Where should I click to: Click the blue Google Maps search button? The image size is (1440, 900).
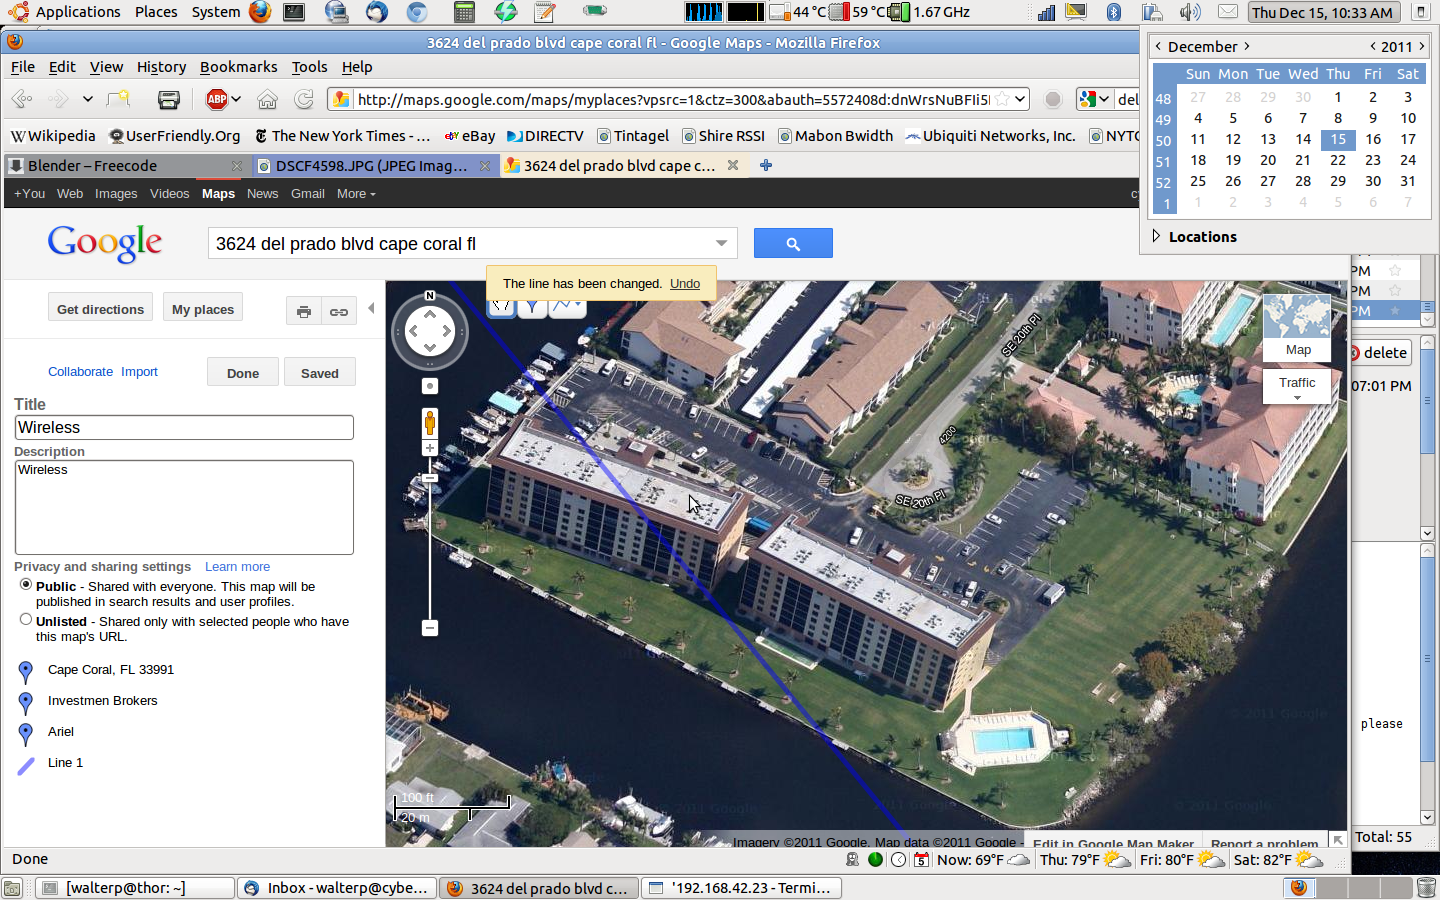click(792, 243)
